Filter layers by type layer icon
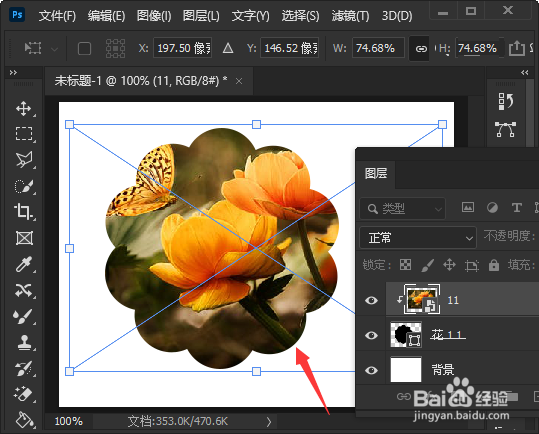Image resolution: width=539 pixels, height=434 pixels. click(x=516, y=208)
